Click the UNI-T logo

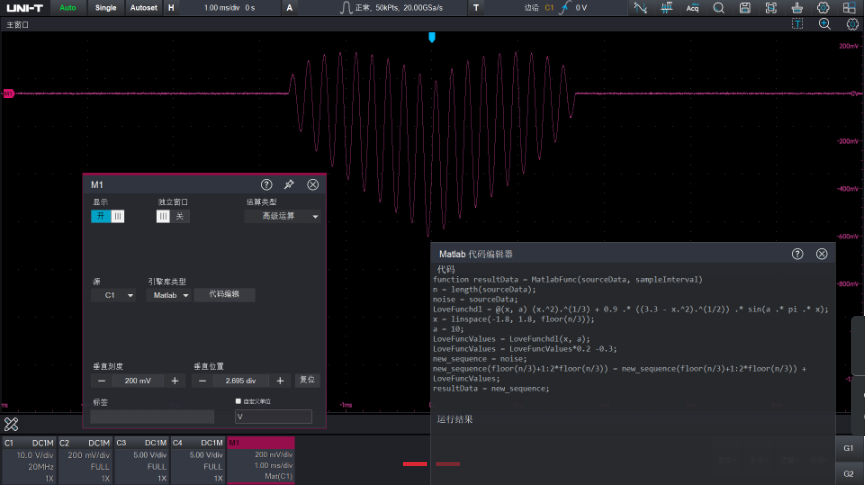tap(25, 8)
